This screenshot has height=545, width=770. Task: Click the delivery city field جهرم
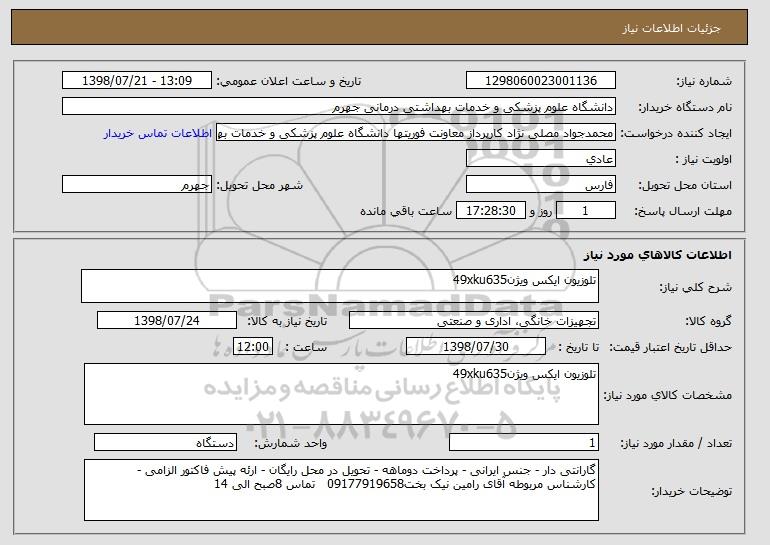[137, 185]
